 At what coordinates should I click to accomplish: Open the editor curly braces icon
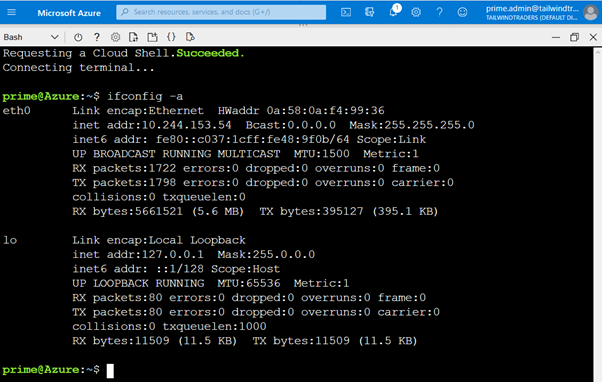click(171, 37)
